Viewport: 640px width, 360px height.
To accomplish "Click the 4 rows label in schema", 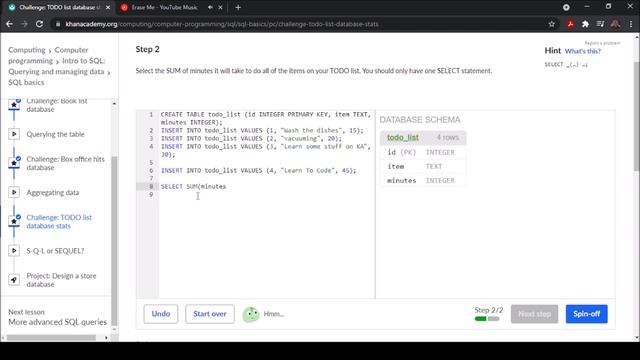I will 448,138.
